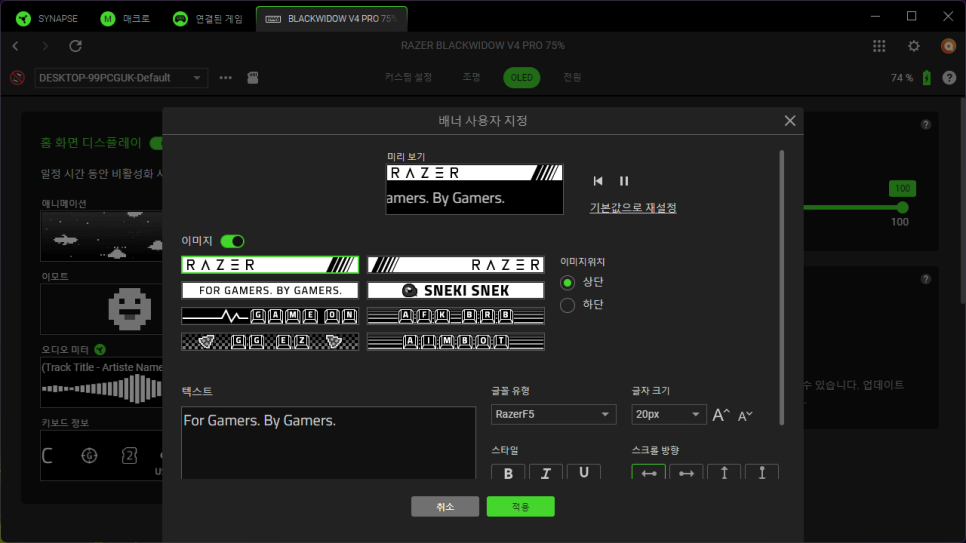Toggle underline text style
The image size is (966, 543).
point(583,473)
